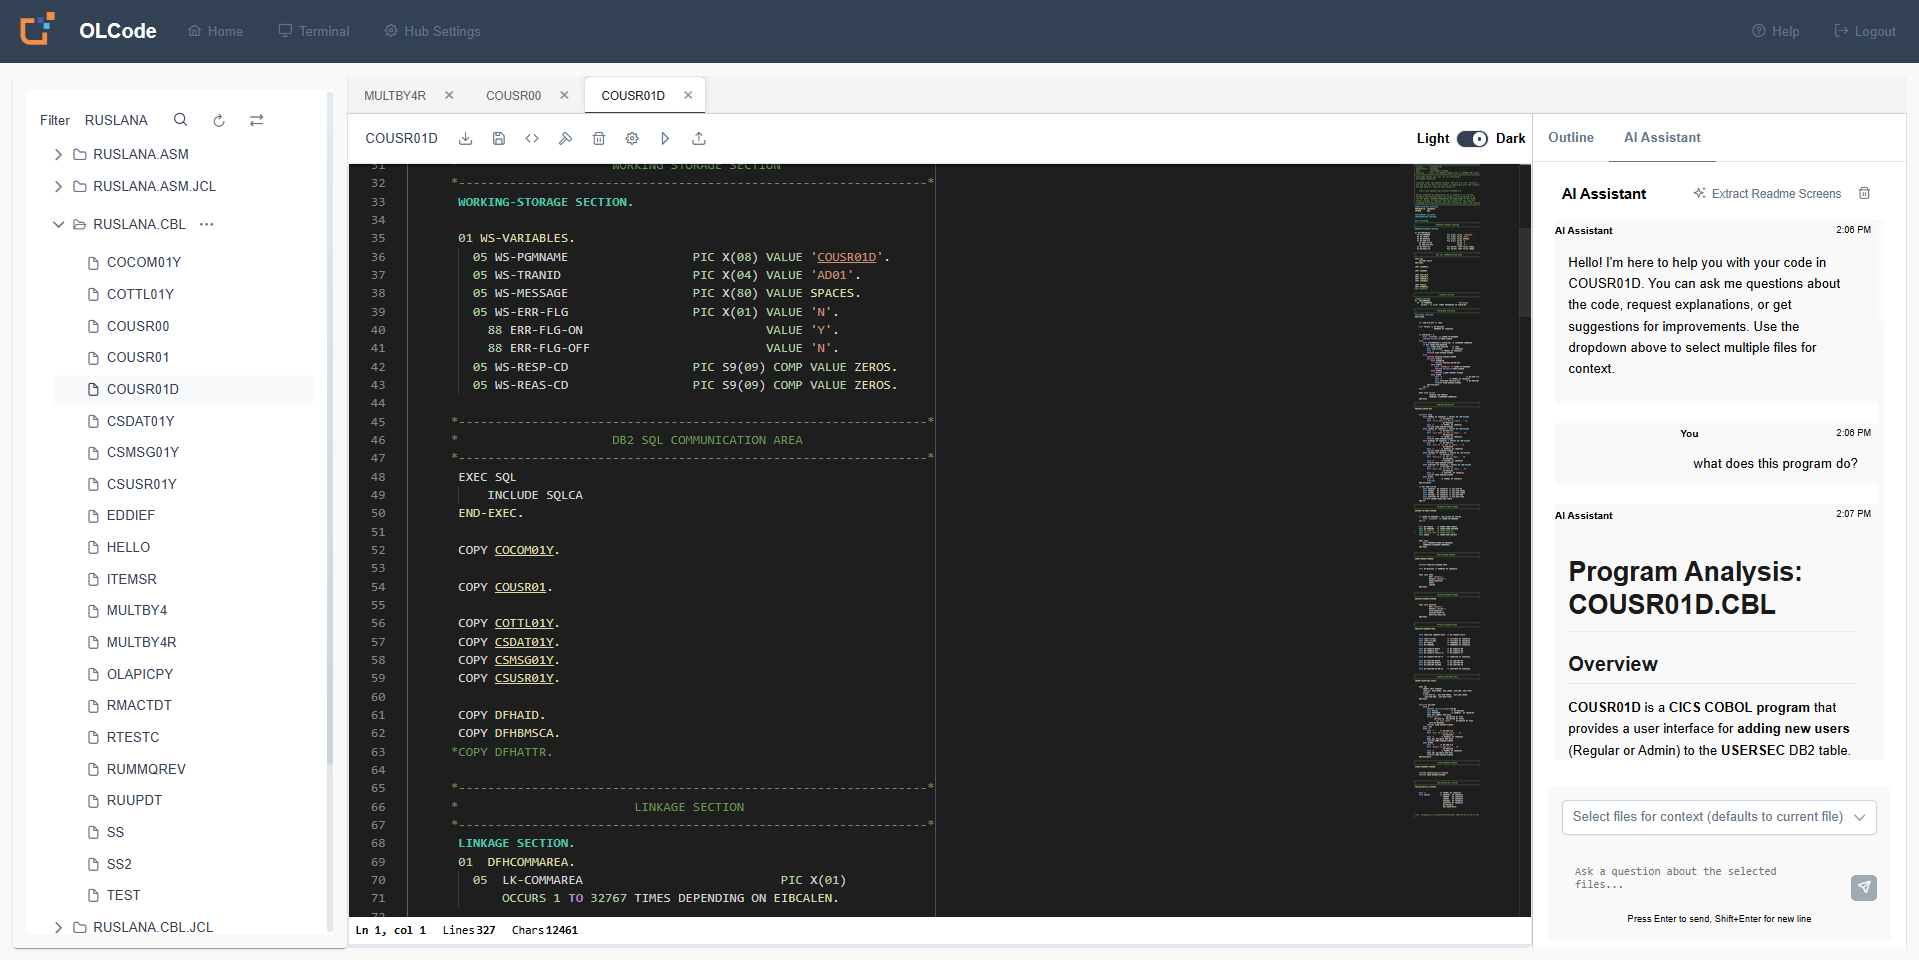Expand the RUSLANA.ASM.JCL folder

tap(58, 186)
